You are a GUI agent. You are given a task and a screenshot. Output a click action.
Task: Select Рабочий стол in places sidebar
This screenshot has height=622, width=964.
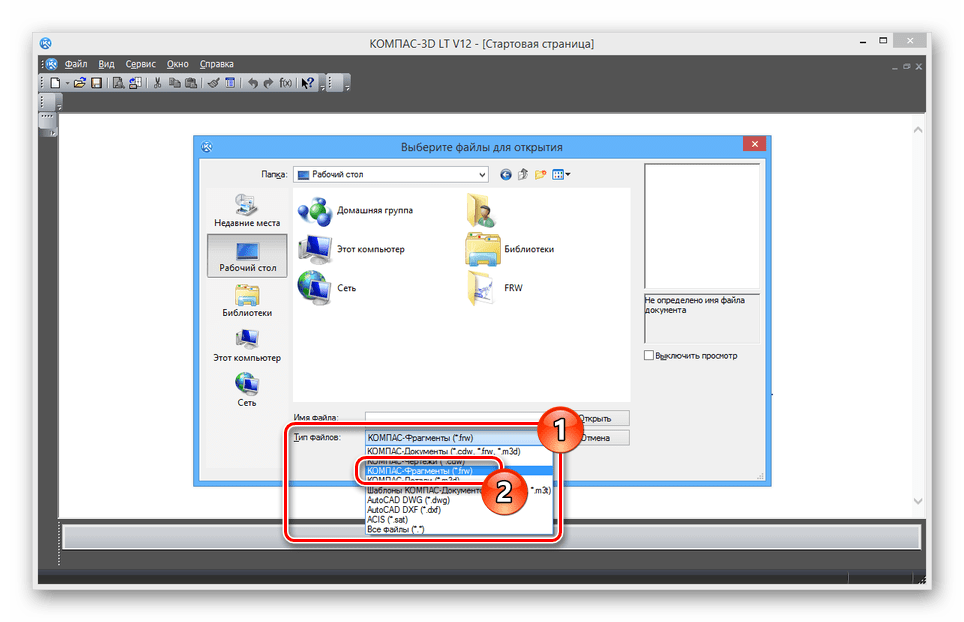[x=247, y=256]
